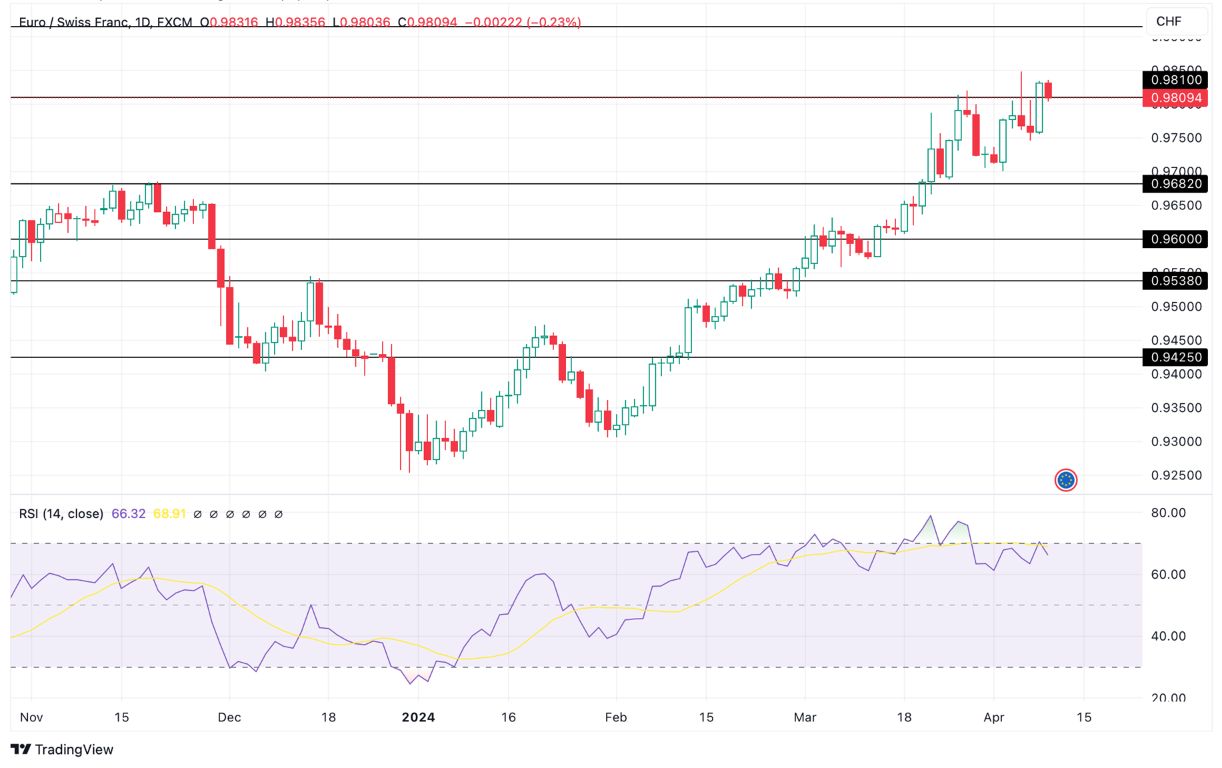Toggle the yellow RSI smoothing value 68.91
1222x768 pixels.
(x=170, y=512)
